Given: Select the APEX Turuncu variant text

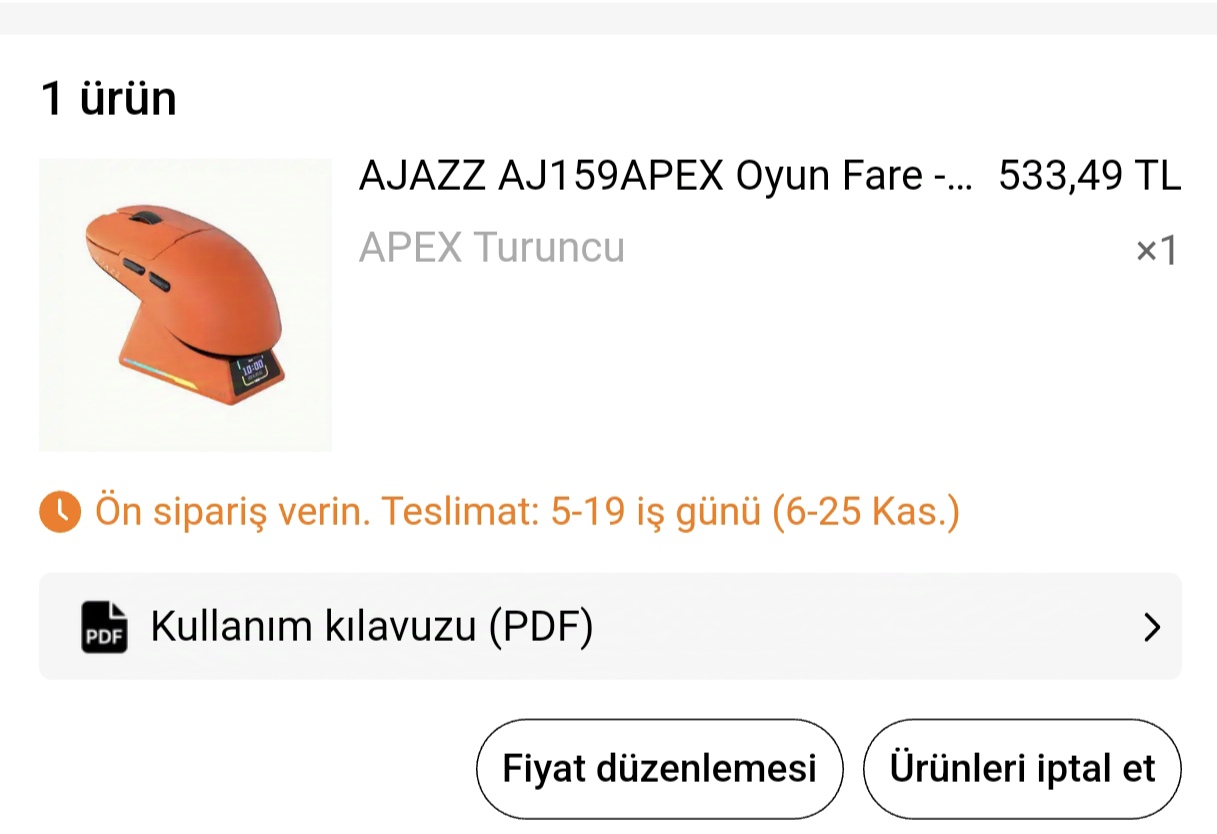Looking at the screenshot, I should 492,247.
